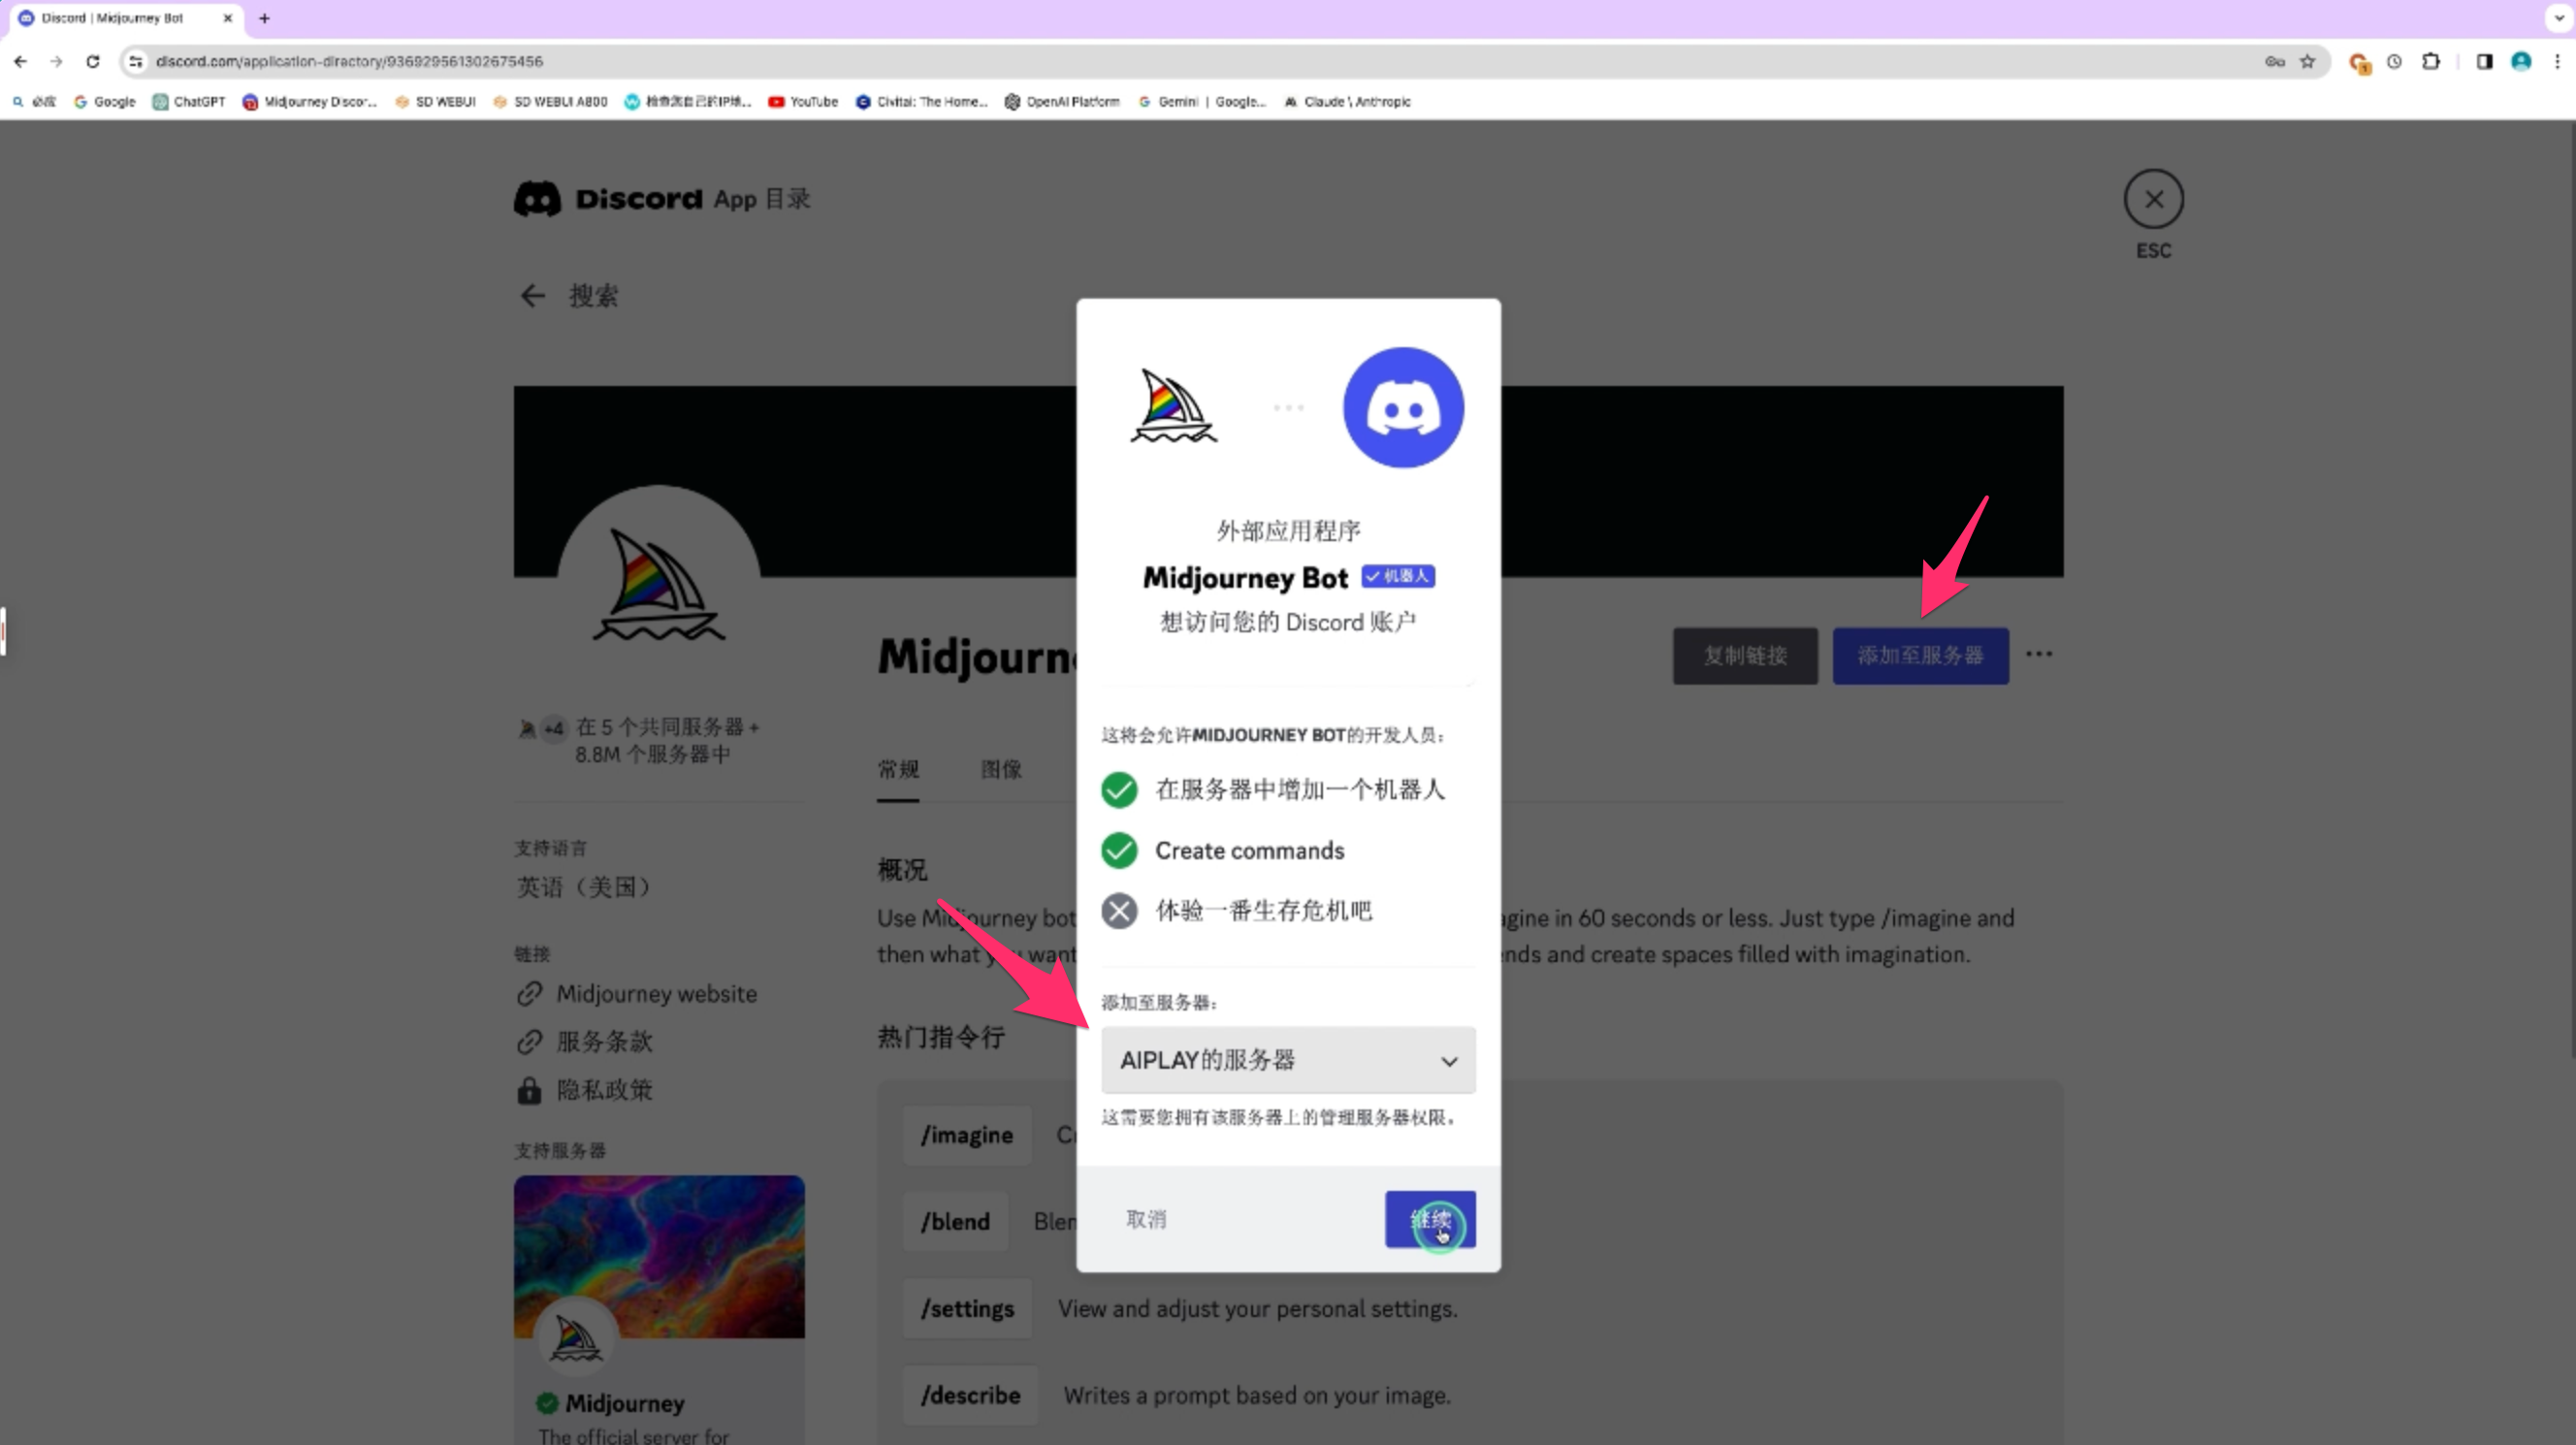Click the 继续 continue button

click(x=1430, y=1219)
